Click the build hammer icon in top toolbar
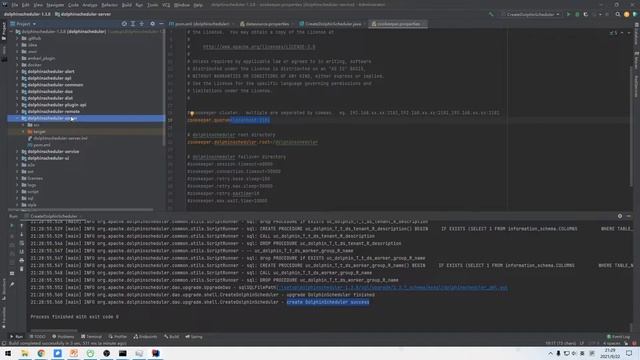Image resolution: width=640 pixels, height=360 pixels. tap(491, 14)
